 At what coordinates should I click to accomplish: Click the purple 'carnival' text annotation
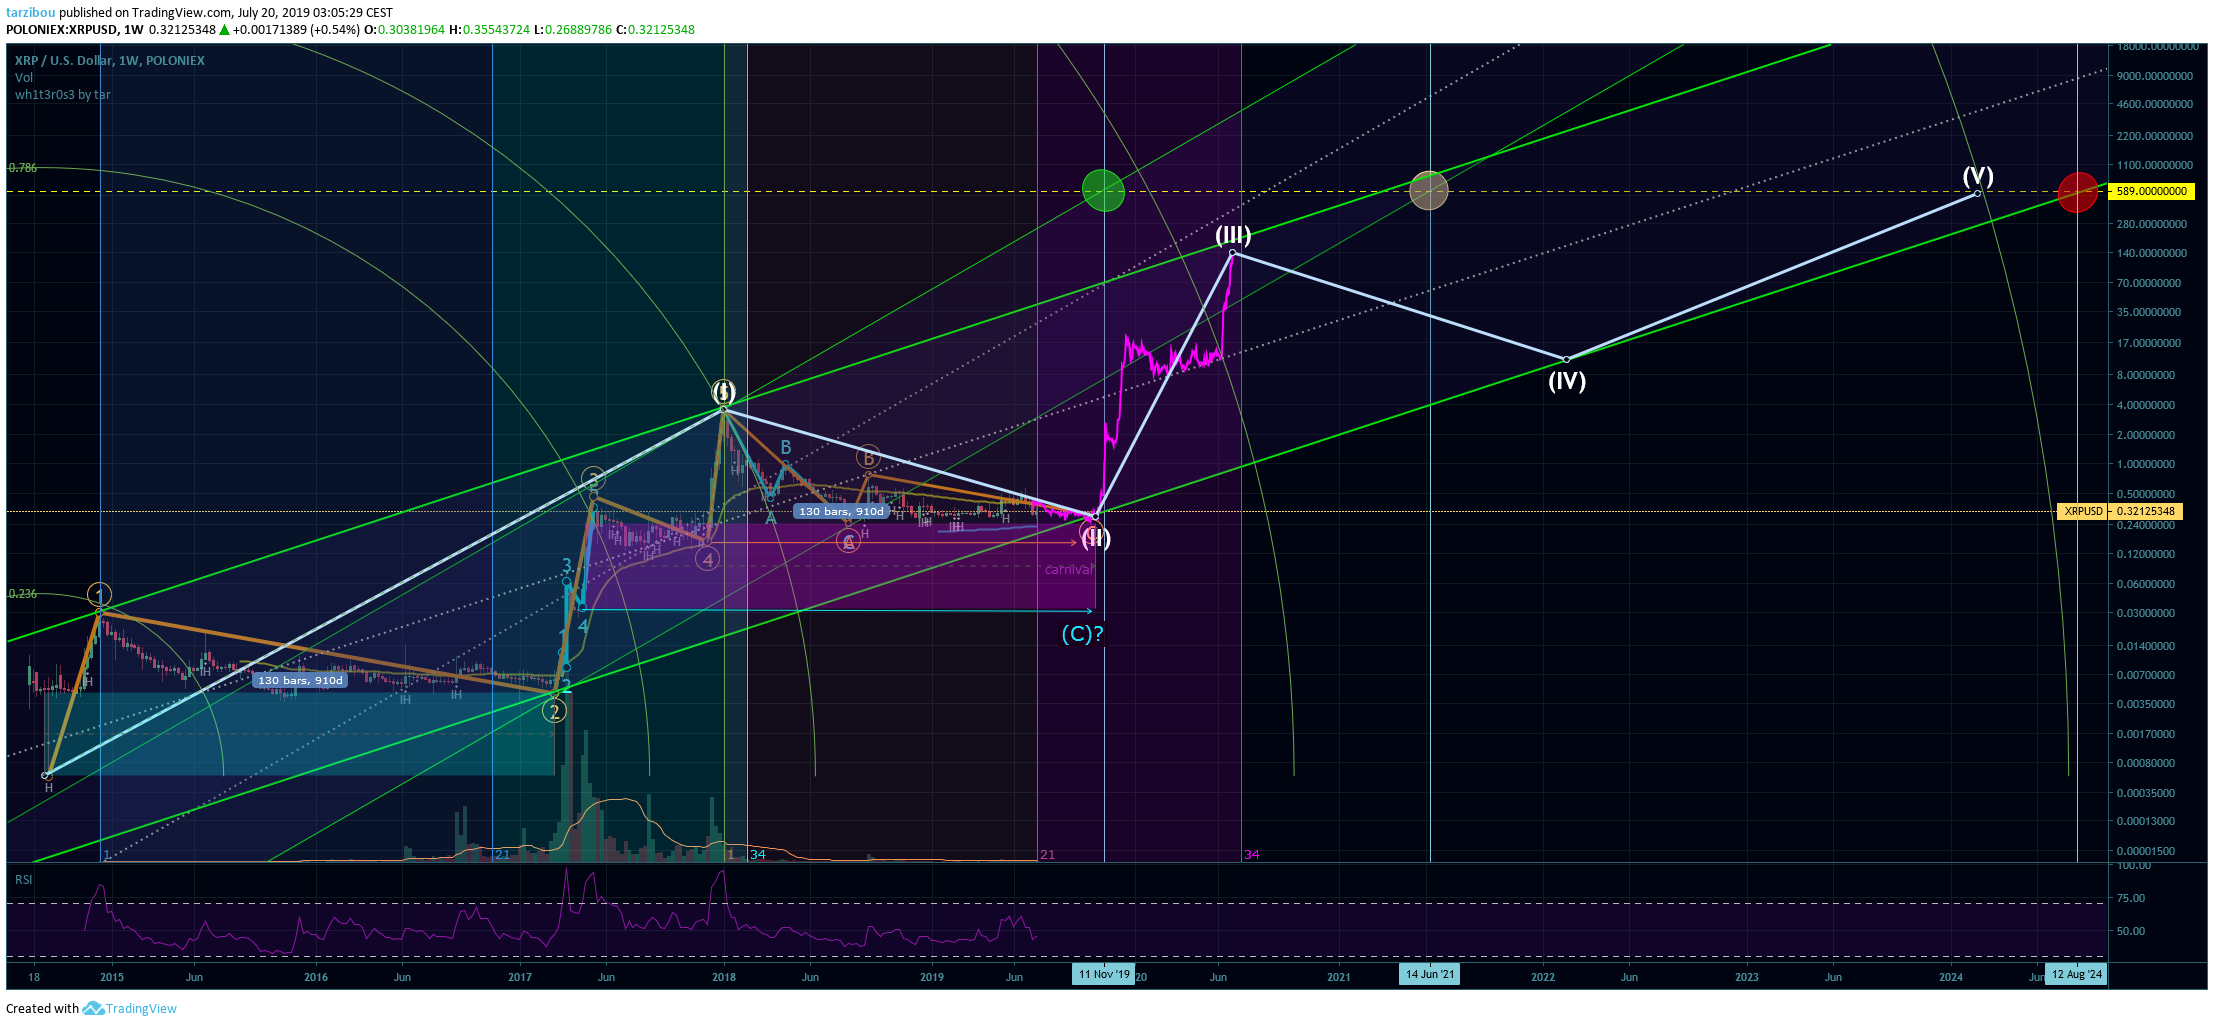click(x=1068, y=570)
